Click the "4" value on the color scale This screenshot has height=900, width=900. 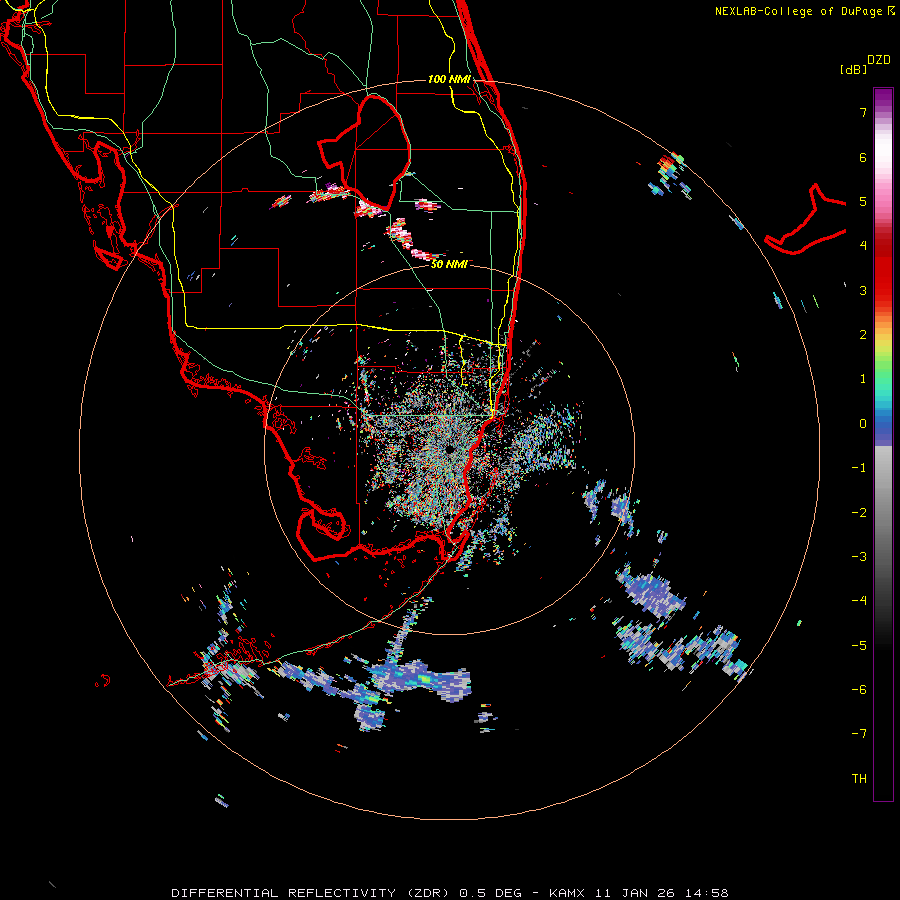863,246
